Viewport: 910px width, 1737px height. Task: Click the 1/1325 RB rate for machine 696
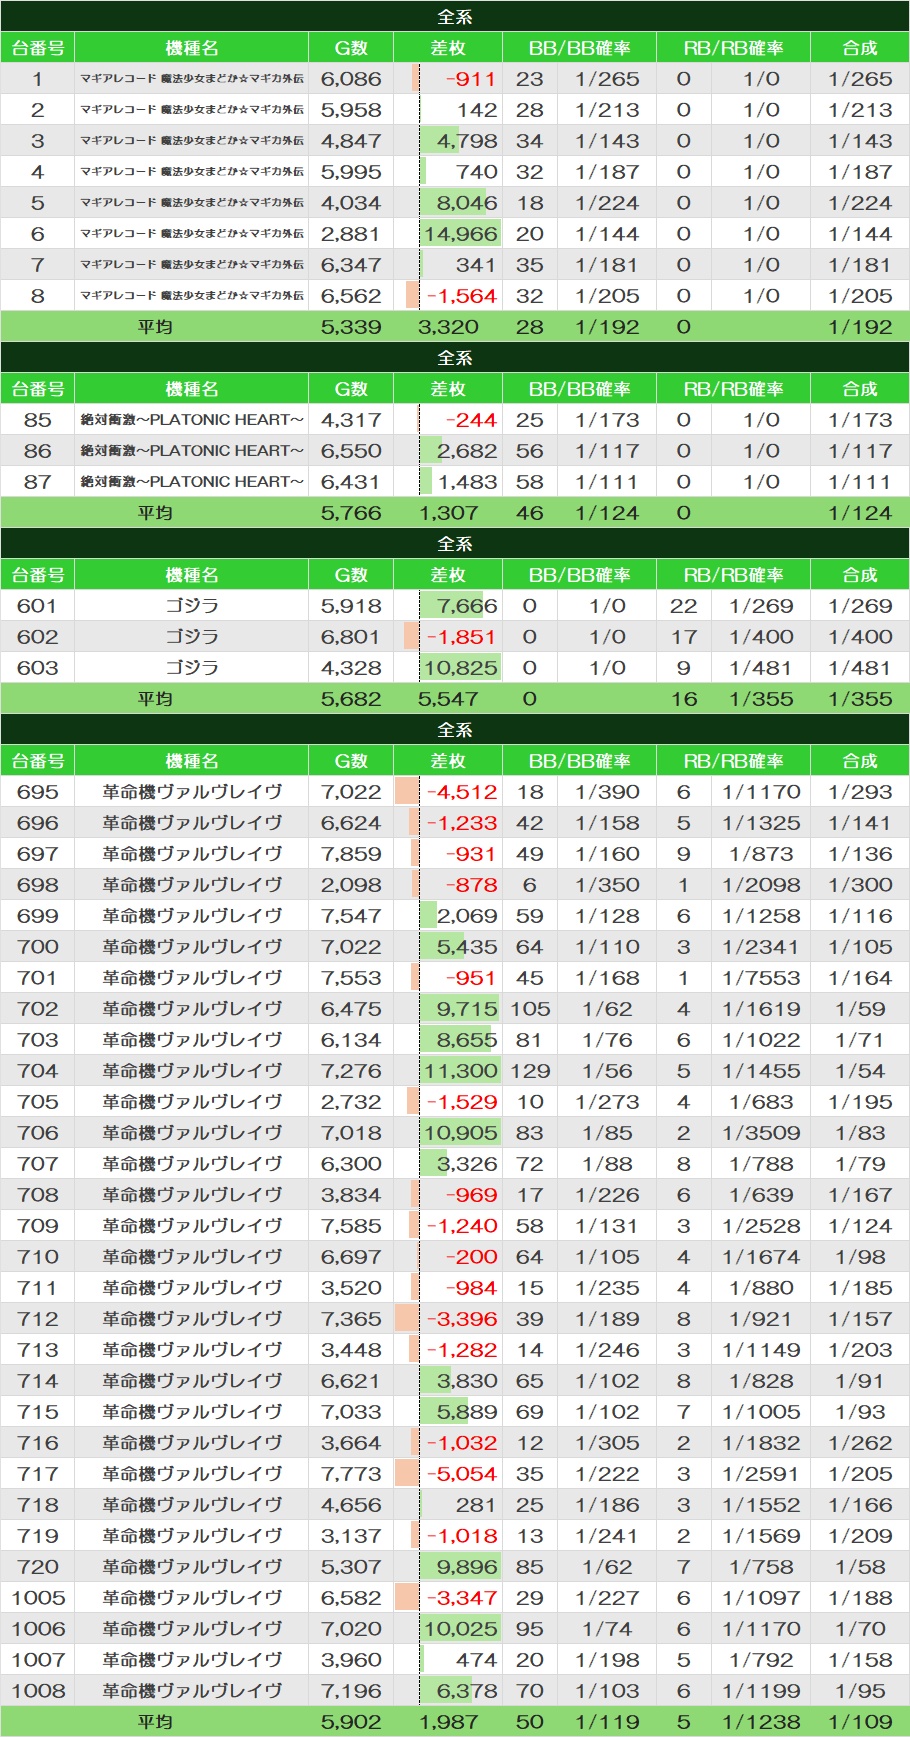761,823
